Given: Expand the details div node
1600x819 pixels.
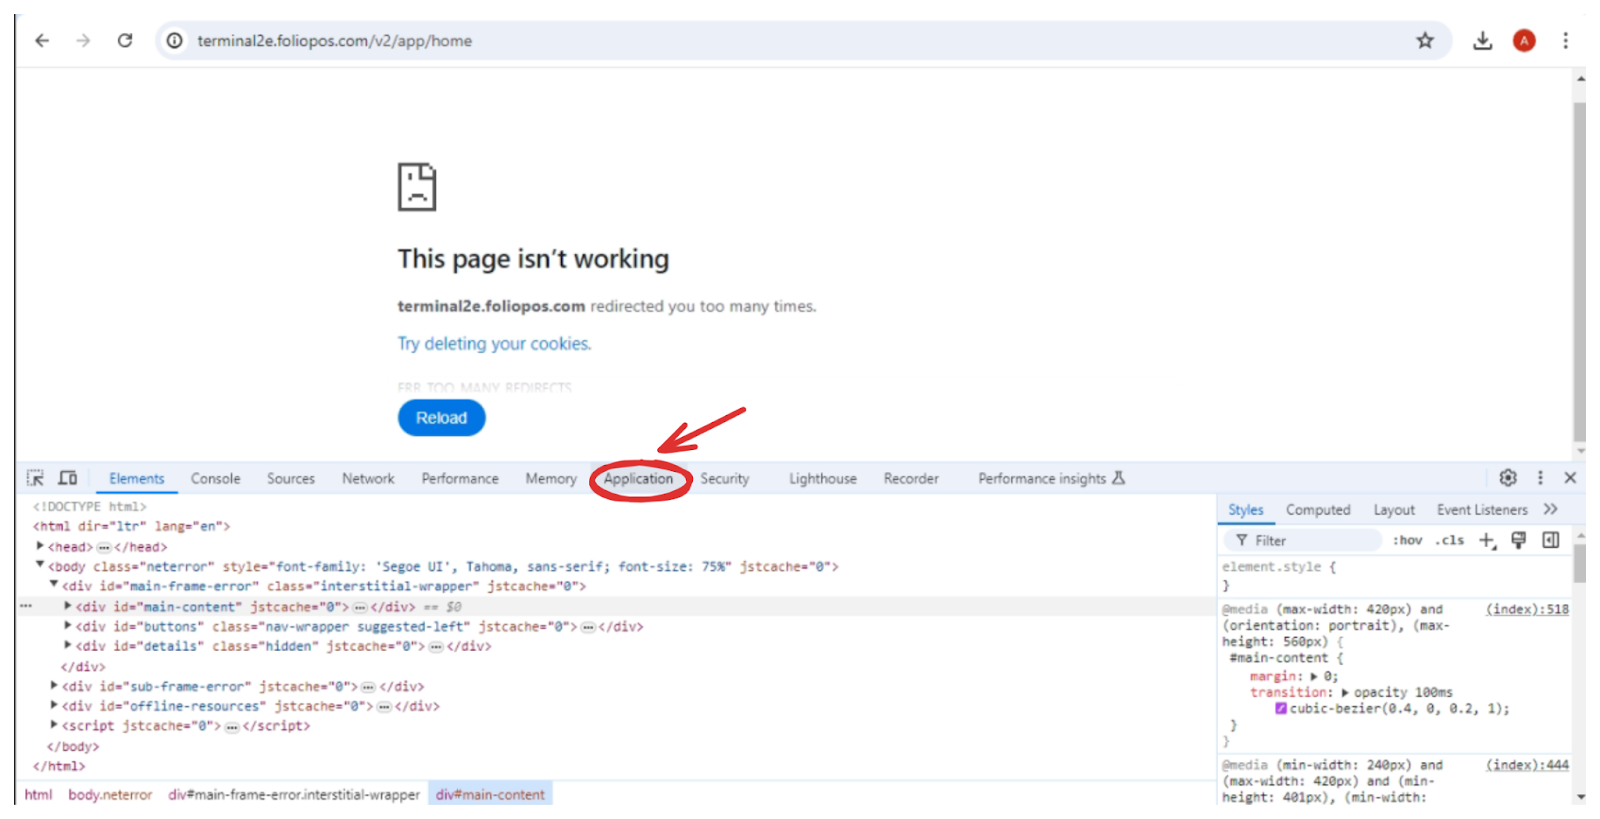Looking at the screenshot, I should tap(68, 646).
